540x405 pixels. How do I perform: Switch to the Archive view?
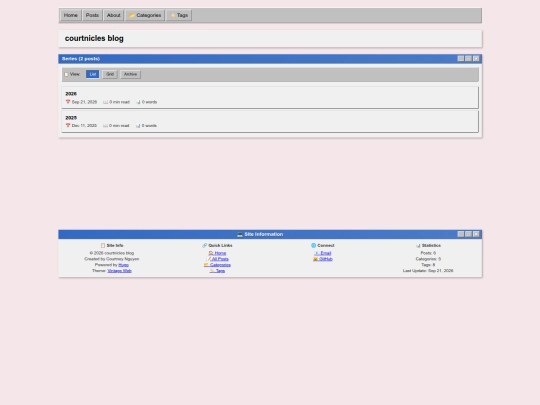[130, 74]
